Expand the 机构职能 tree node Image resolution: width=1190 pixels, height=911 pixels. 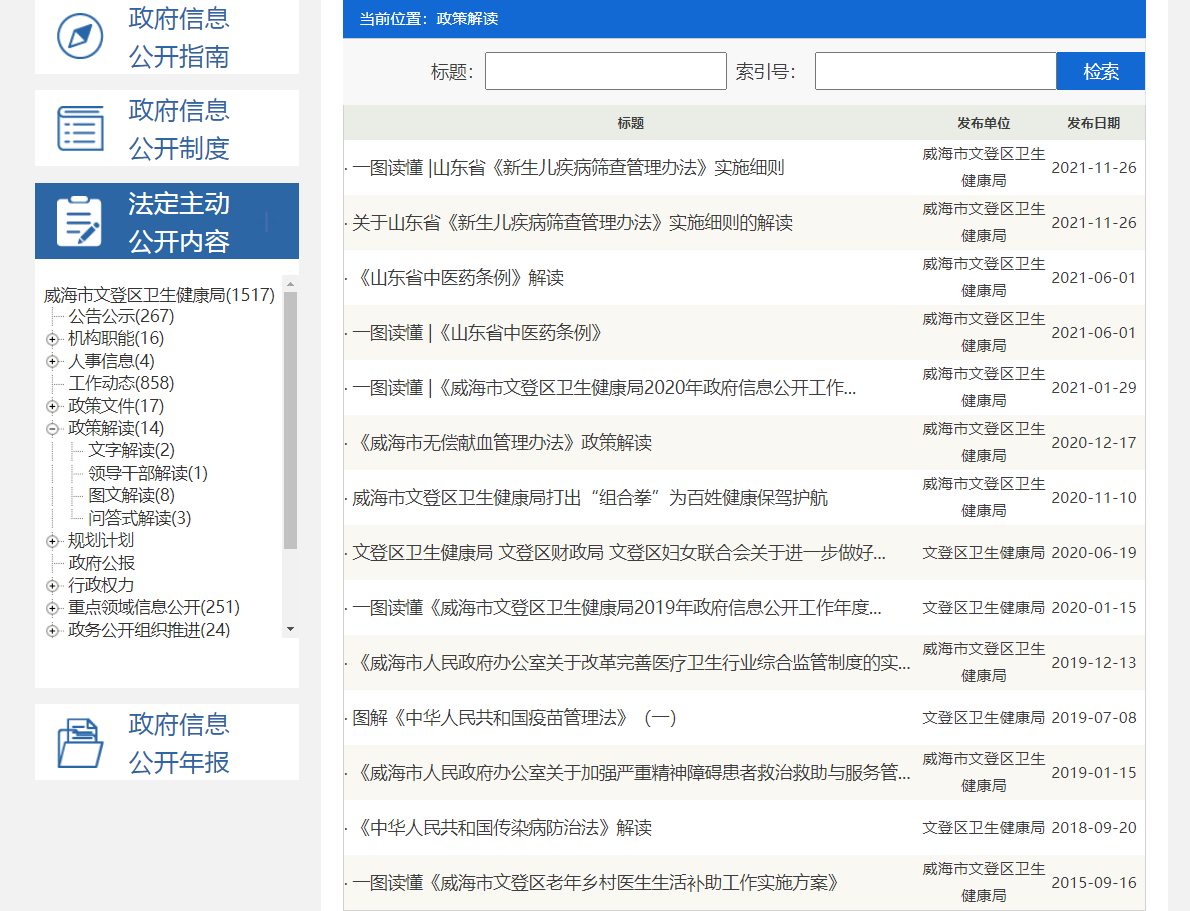52,339
